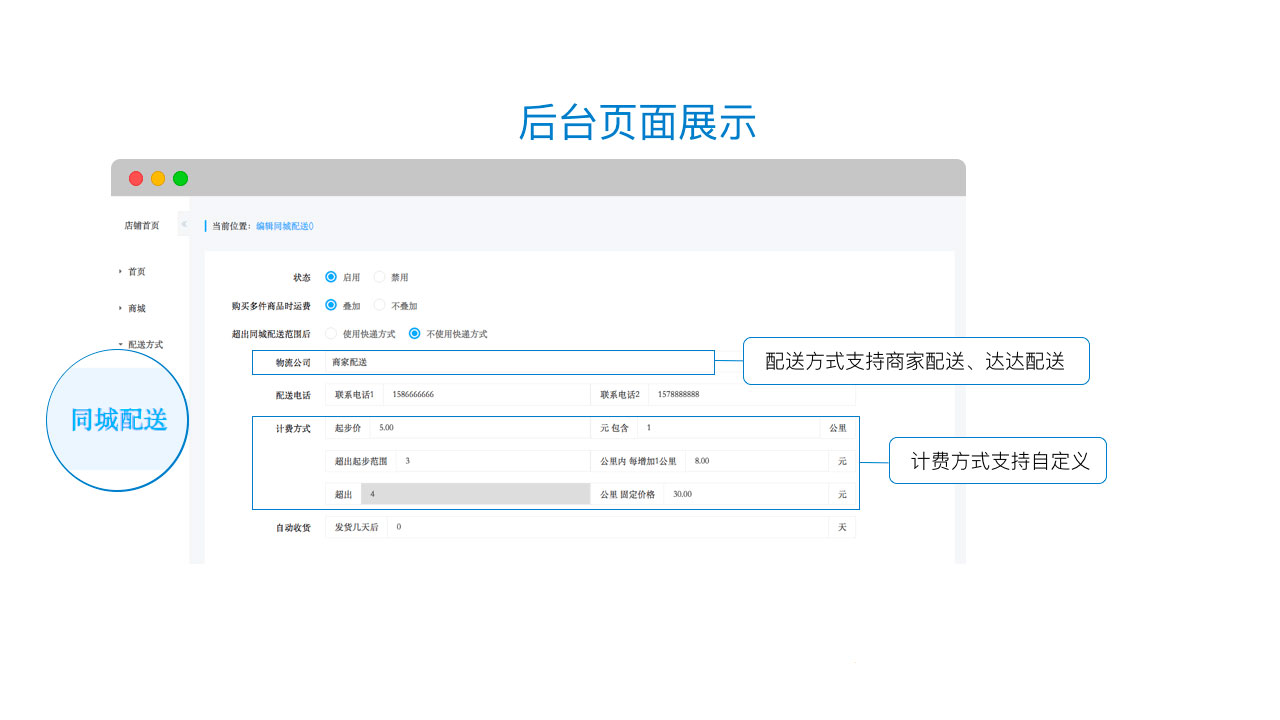Collapse the sidebar with the double-chevron icon
The height and width of the screenshot is (720, 1280).
pos(184,224)
